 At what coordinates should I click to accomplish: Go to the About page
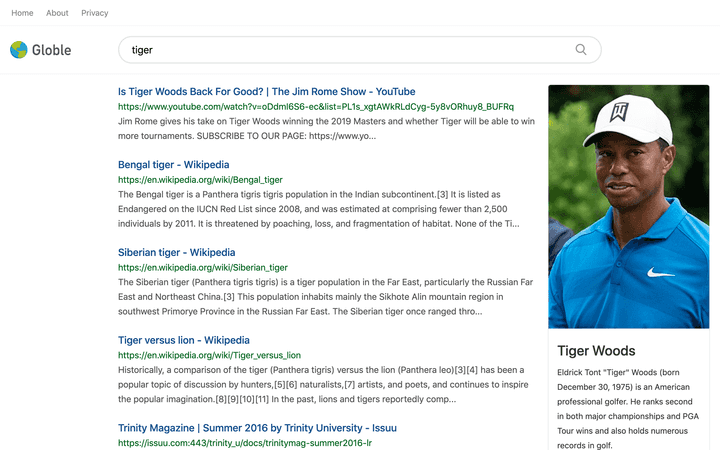[57, 13]
